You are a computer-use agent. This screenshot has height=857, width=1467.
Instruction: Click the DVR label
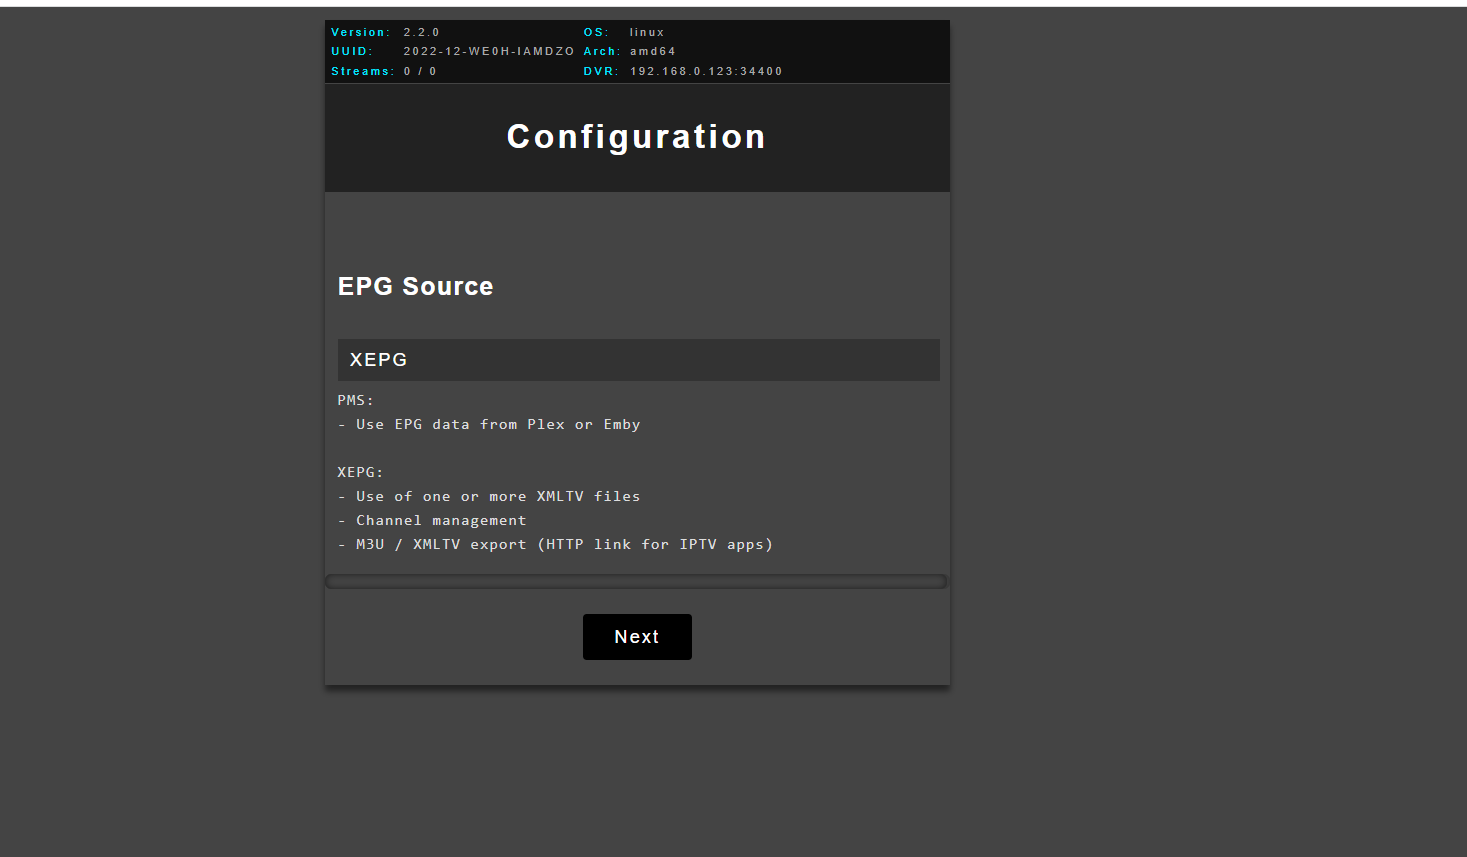point(601,72)
